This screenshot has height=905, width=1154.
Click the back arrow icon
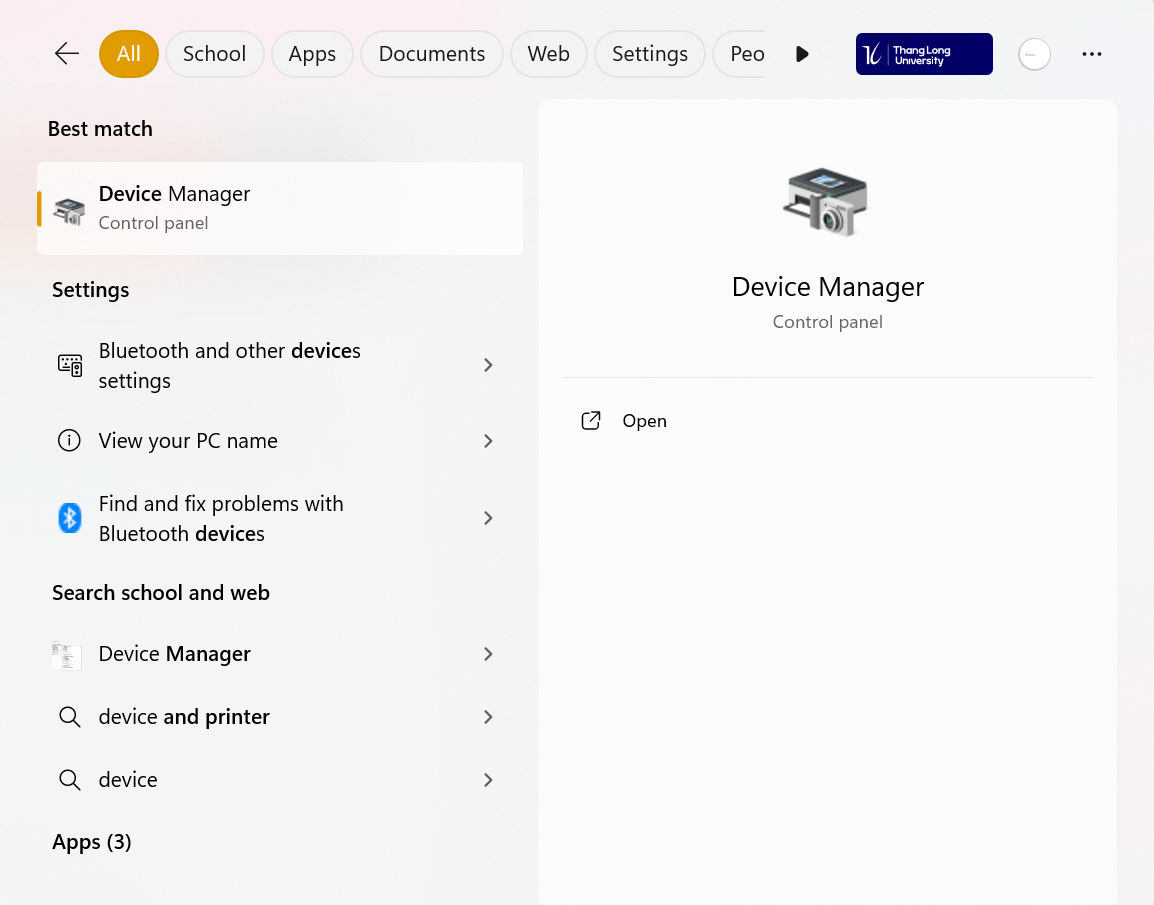tap(67, 54)
